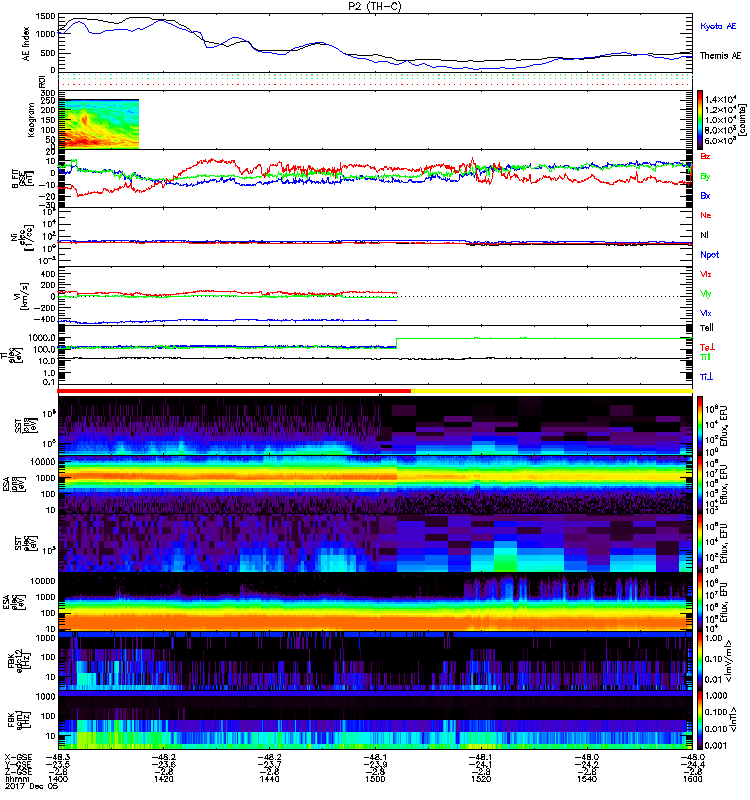The width and height of the screenshot is (750, 800).
Task: Click the ESA ions color bar
Action: pyautogui.click(x=700, y=484)
